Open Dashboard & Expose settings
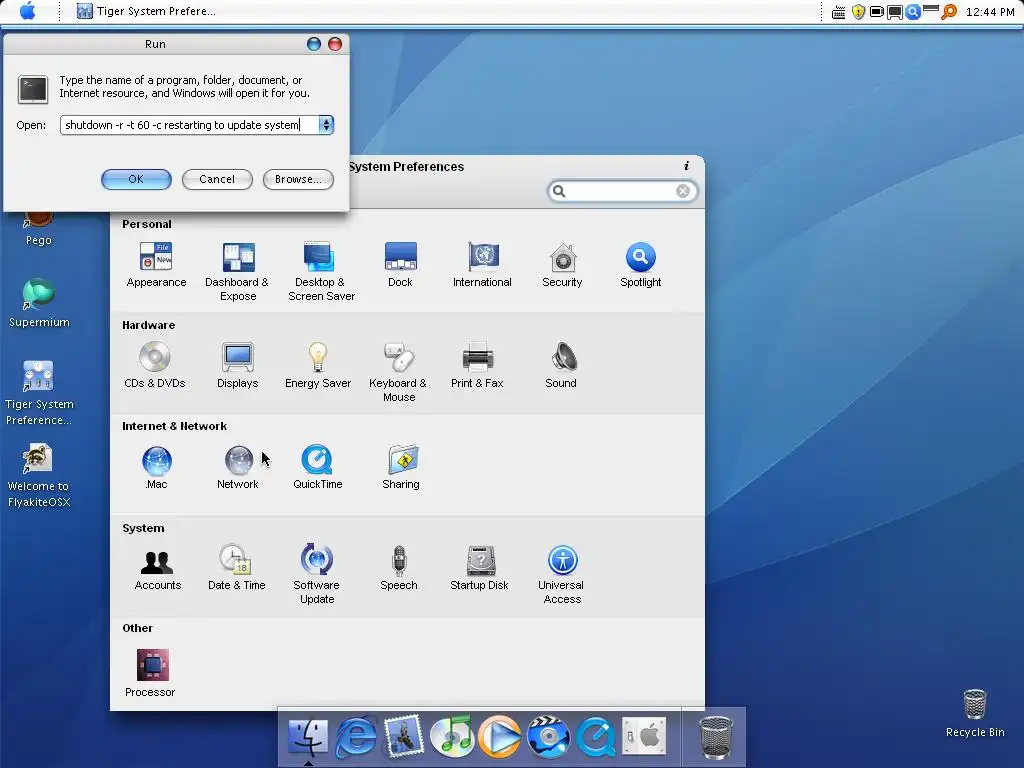Viewport: 1024px width, 768px height. tap(238, 271)
